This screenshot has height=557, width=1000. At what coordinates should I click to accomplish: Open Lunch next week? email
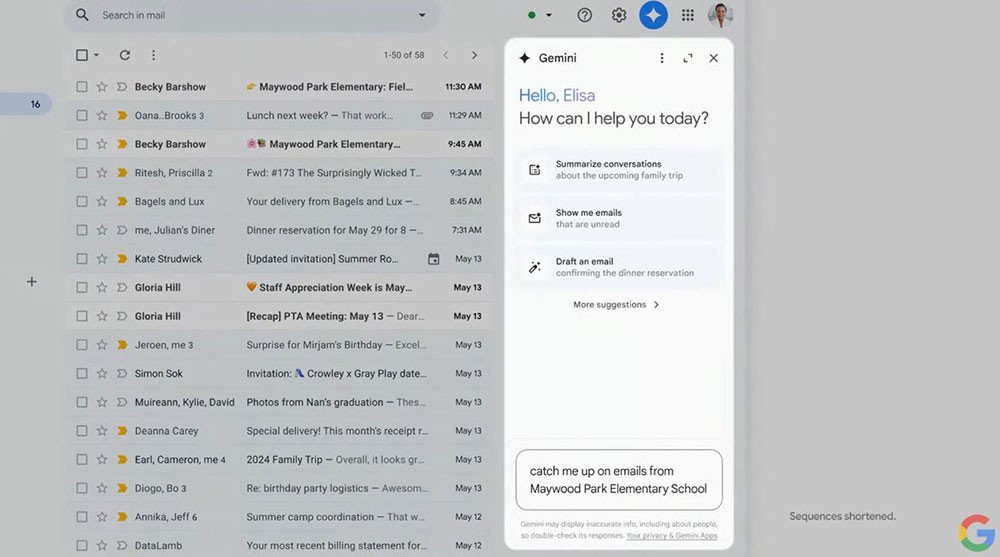(279, 115)
